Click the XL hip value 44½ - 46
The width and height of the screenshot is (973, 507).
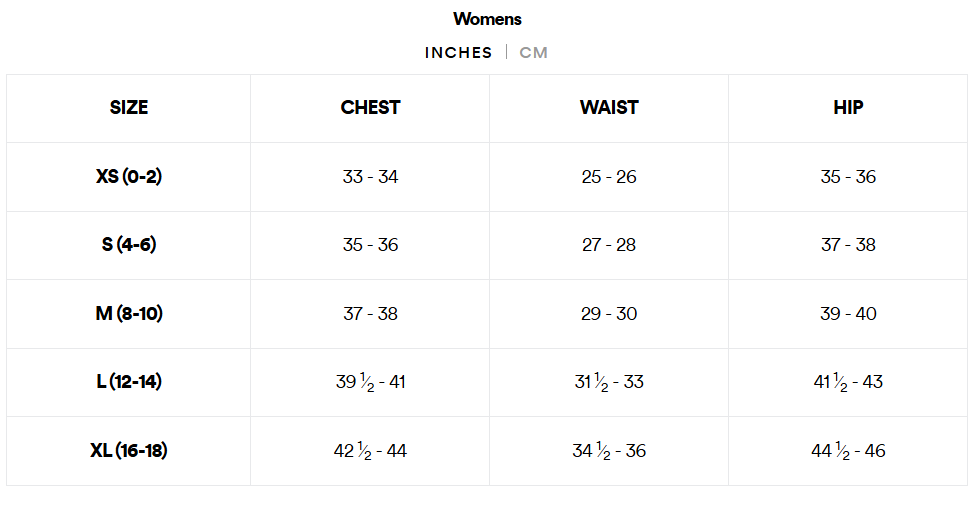tap(848, 451)
